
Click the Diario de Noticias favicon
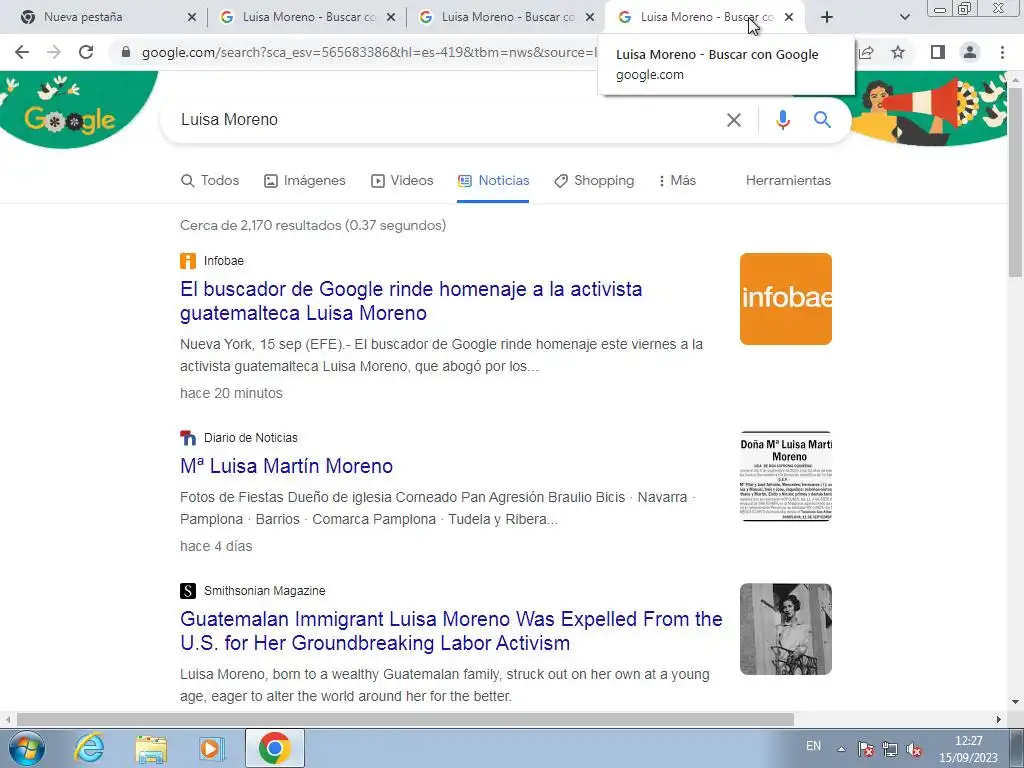click(x=187, y=438)
